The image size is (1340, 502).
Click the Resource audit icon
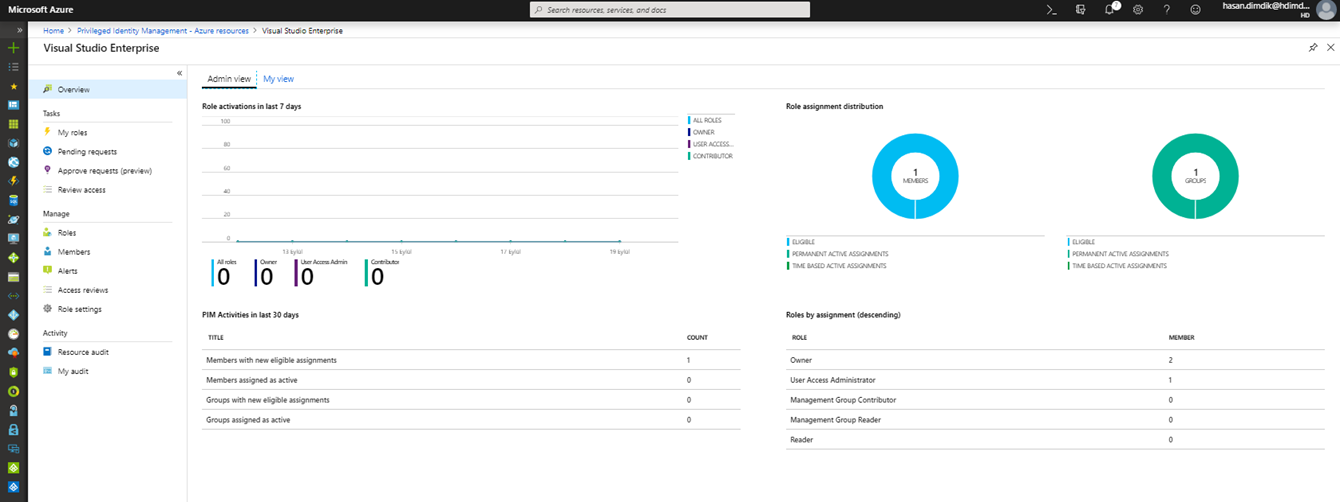47,352
